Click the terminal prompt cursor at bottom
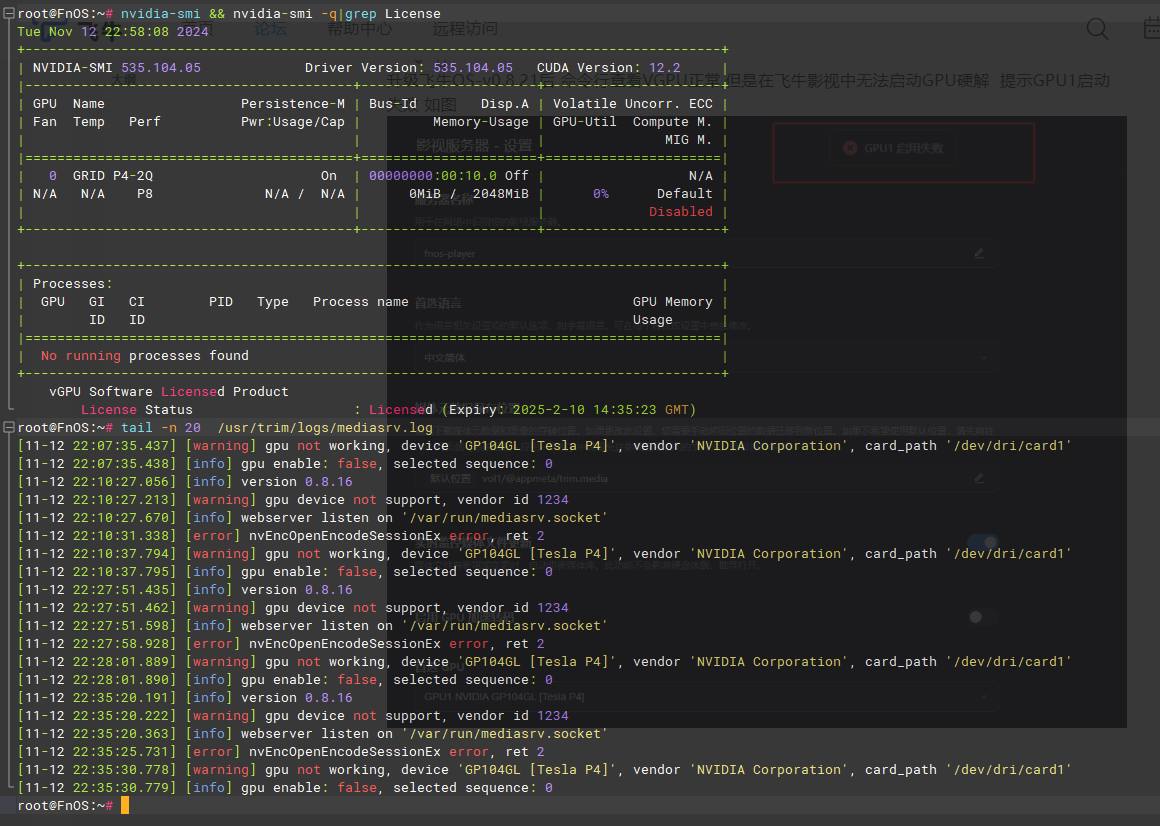The image size is (1160, 826). click(x=125, y=805)
